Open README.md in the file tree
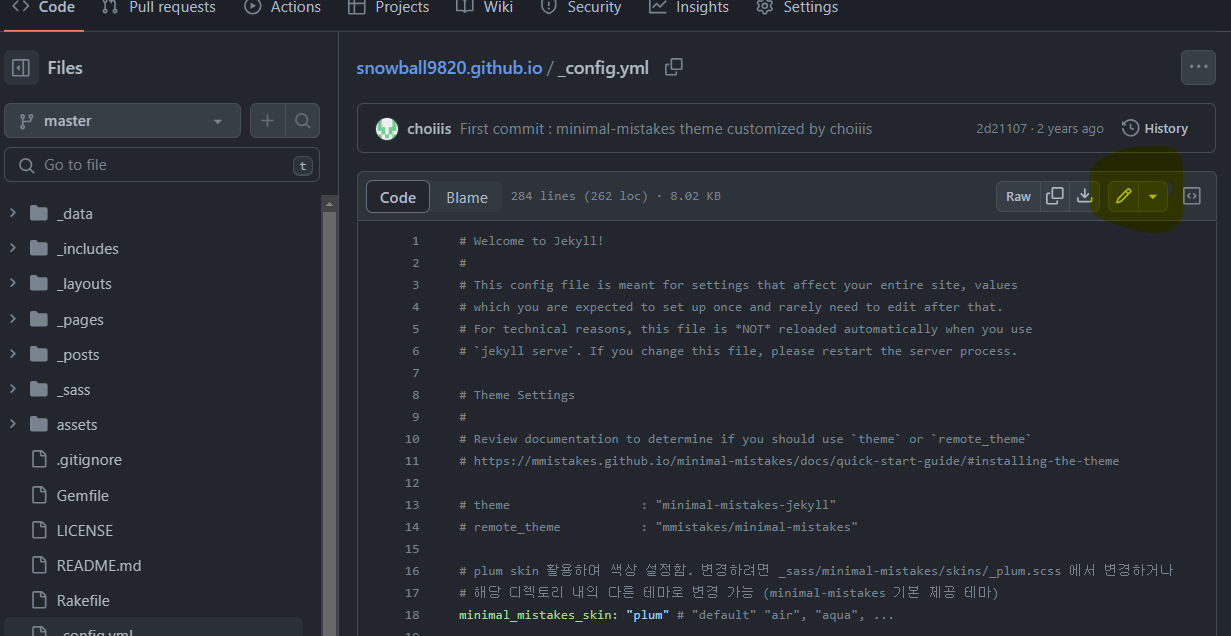Screen dimensions: 1231x636 99,565
